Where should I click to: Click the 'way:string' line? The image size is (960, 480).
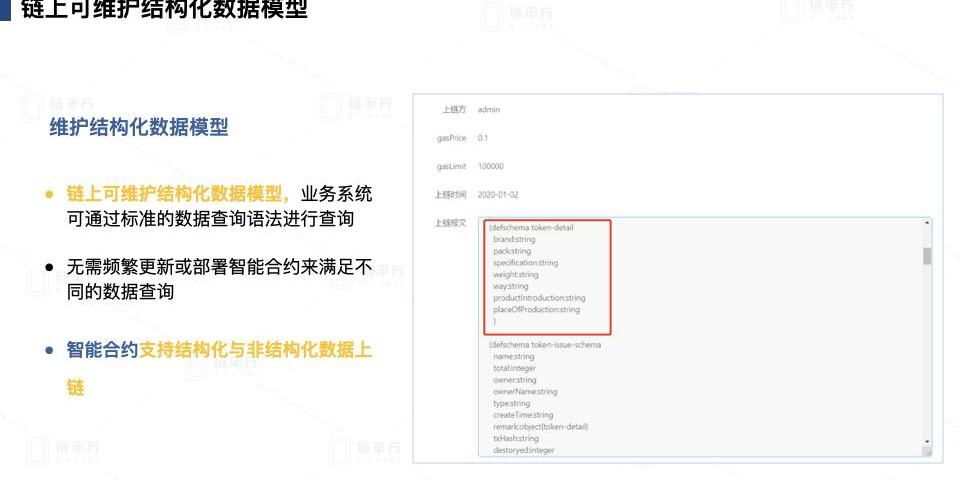(x=510, y=286)
